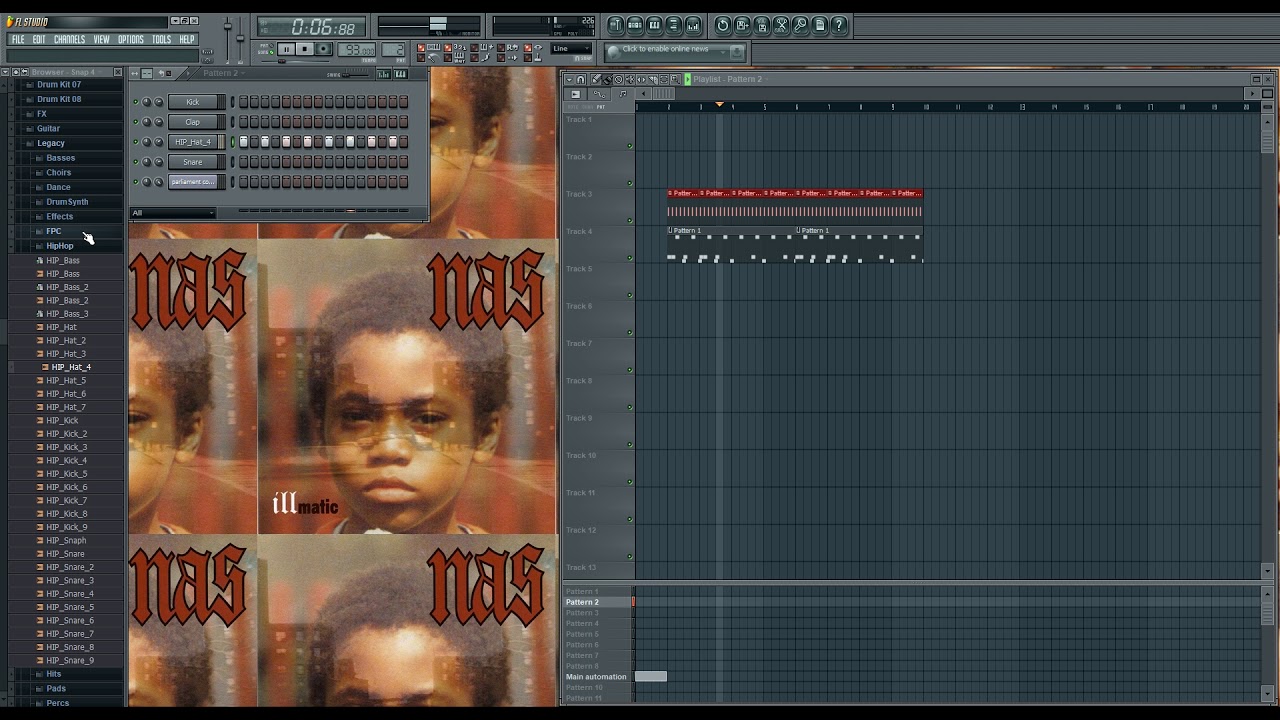Open the one-click audio recording icon
The image size is (1280, 720).
coord(800,25)
